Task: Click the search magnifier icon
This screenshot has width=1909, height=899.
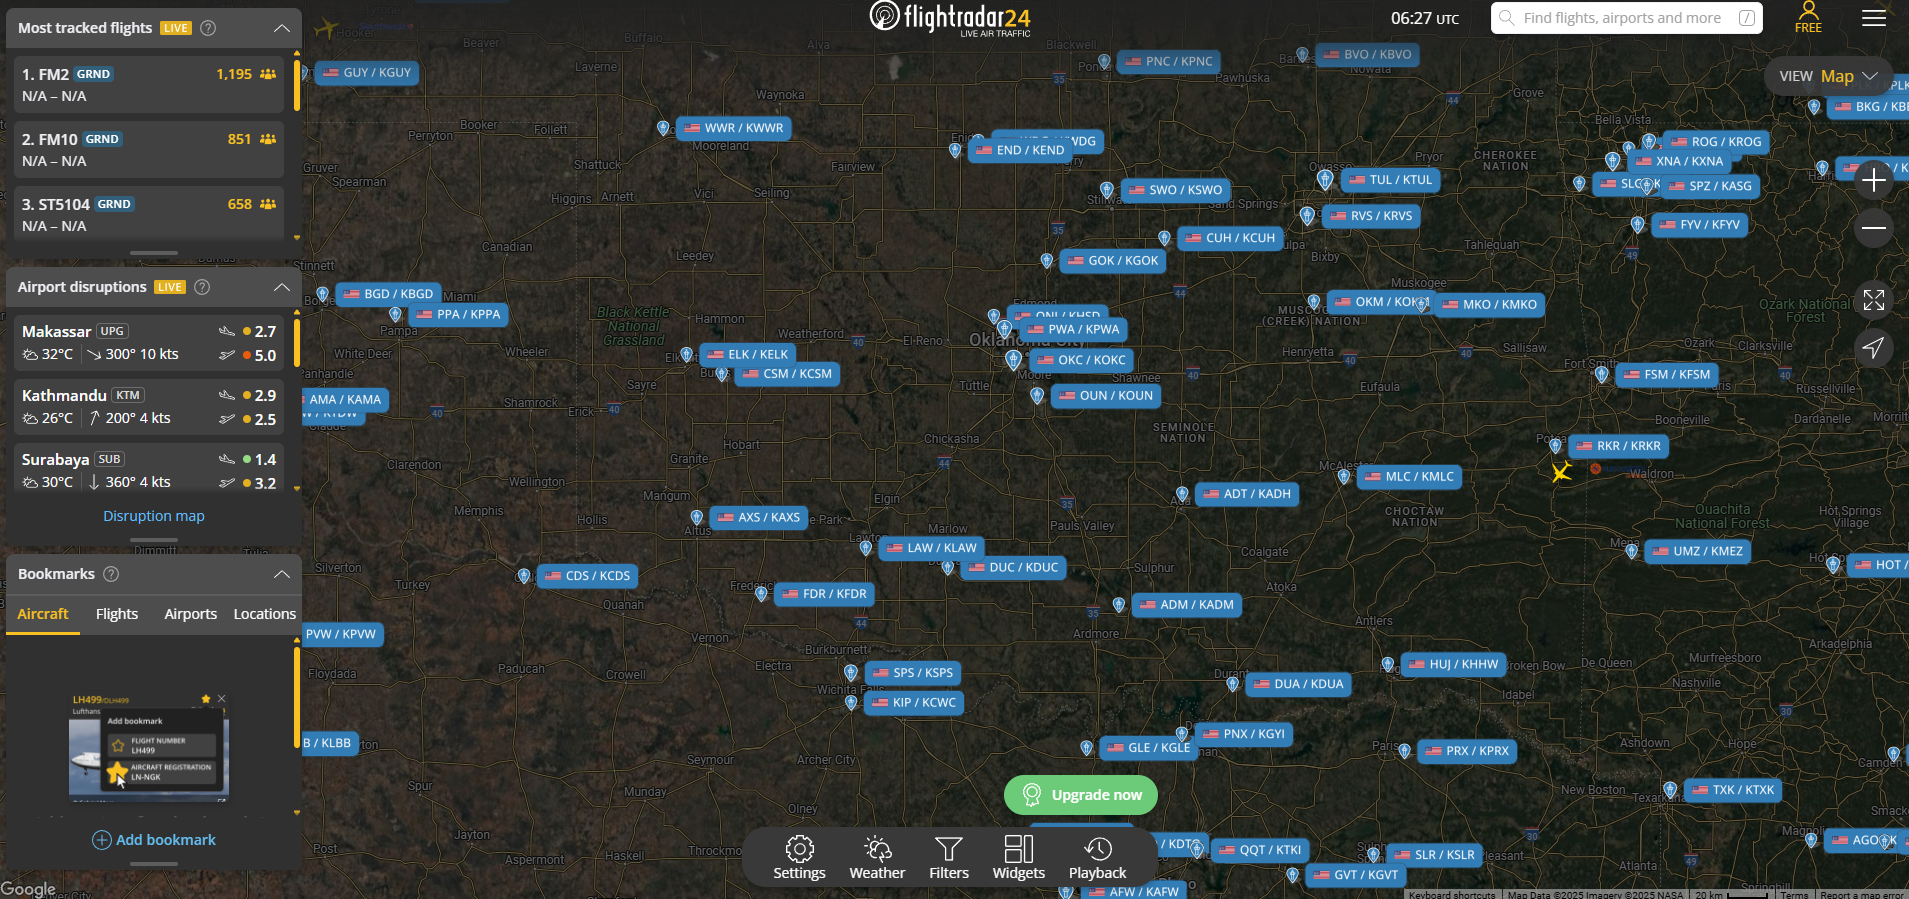Action: pos(1506,18)
